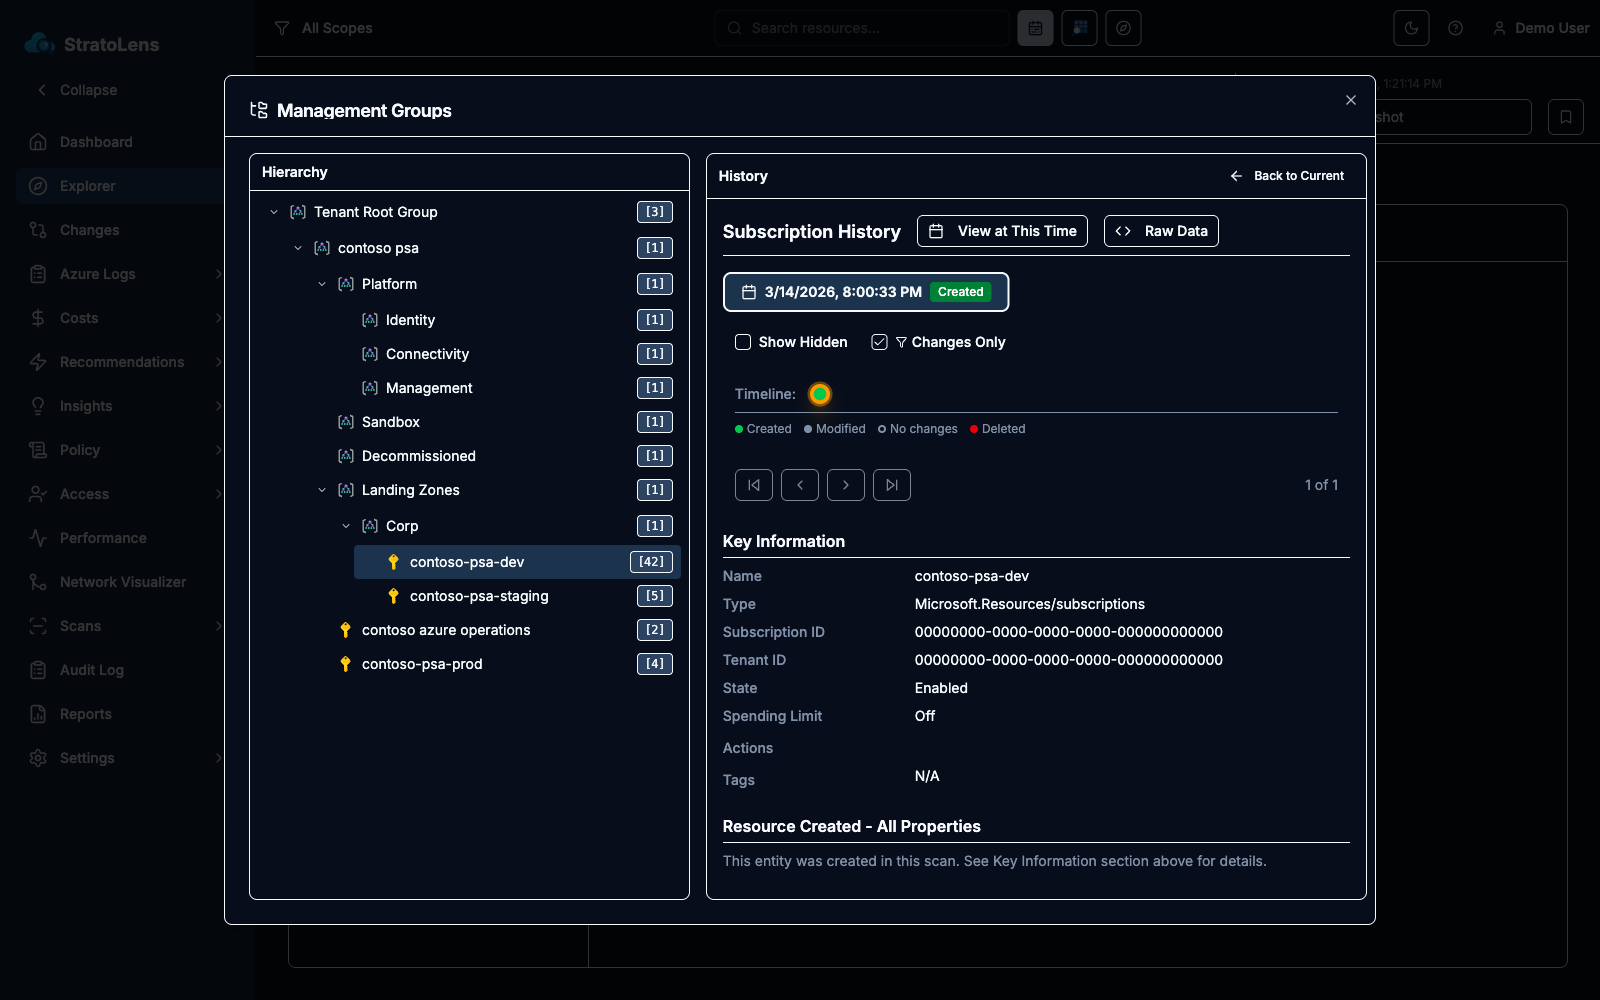Collapse contoso psa node chevron
Image resolution: width=1600 pixels, height=1000 pixels.
298,248
